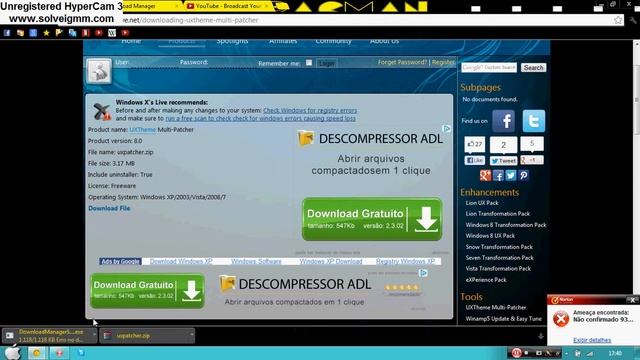Click the browser address bar URL
The height and width of the screenshot is (360, 640).
point(191,20)
